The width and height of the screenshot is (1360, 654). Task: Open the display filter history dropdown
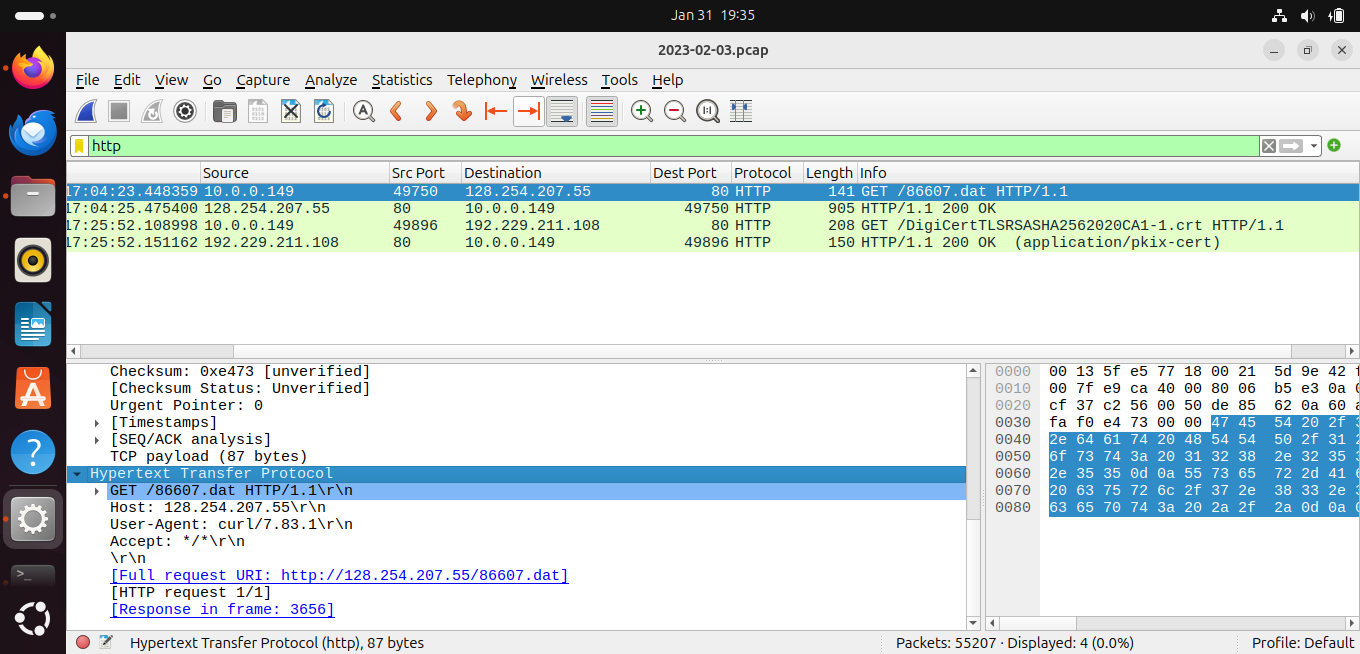click(x=1315, y=146)
